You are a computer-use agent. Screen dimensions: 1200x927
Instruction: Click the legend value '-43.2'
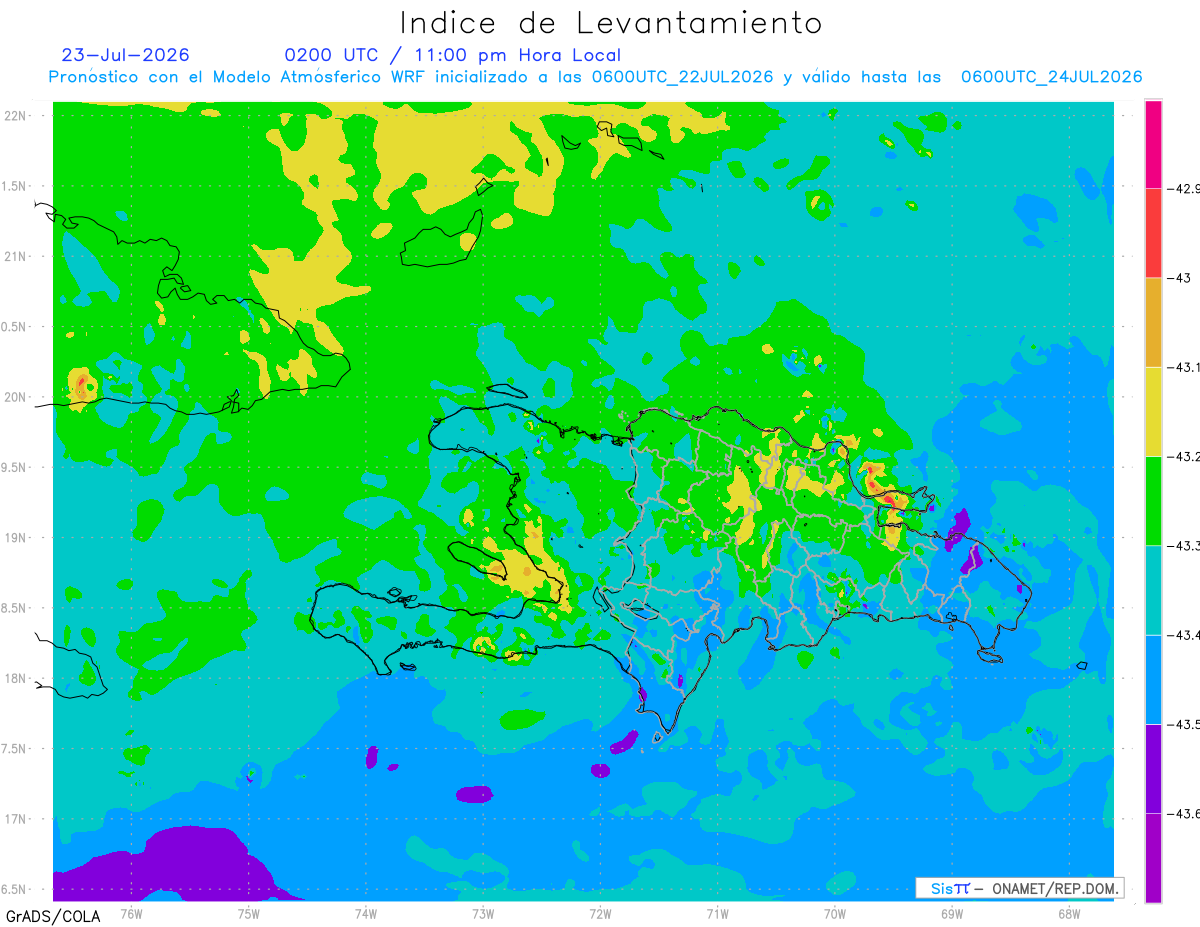click(1183, 456)
